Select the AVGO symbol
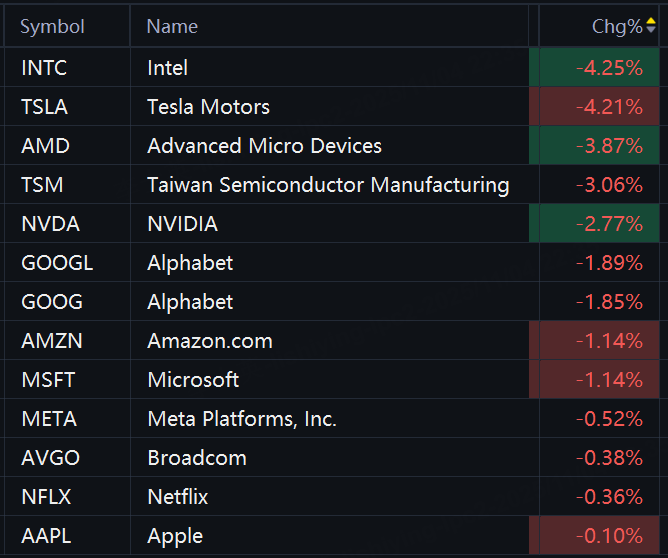 click(x=50, y=458)
